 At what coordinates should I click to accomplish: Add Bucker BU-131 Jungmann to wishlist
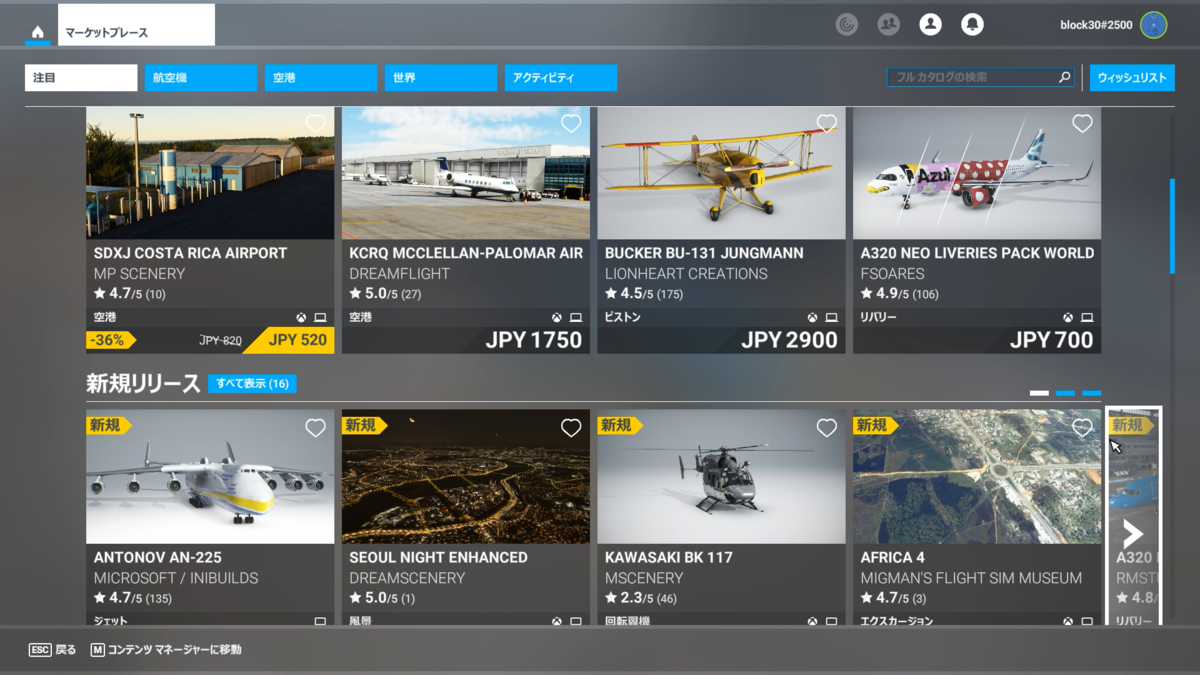click(827, 124)
